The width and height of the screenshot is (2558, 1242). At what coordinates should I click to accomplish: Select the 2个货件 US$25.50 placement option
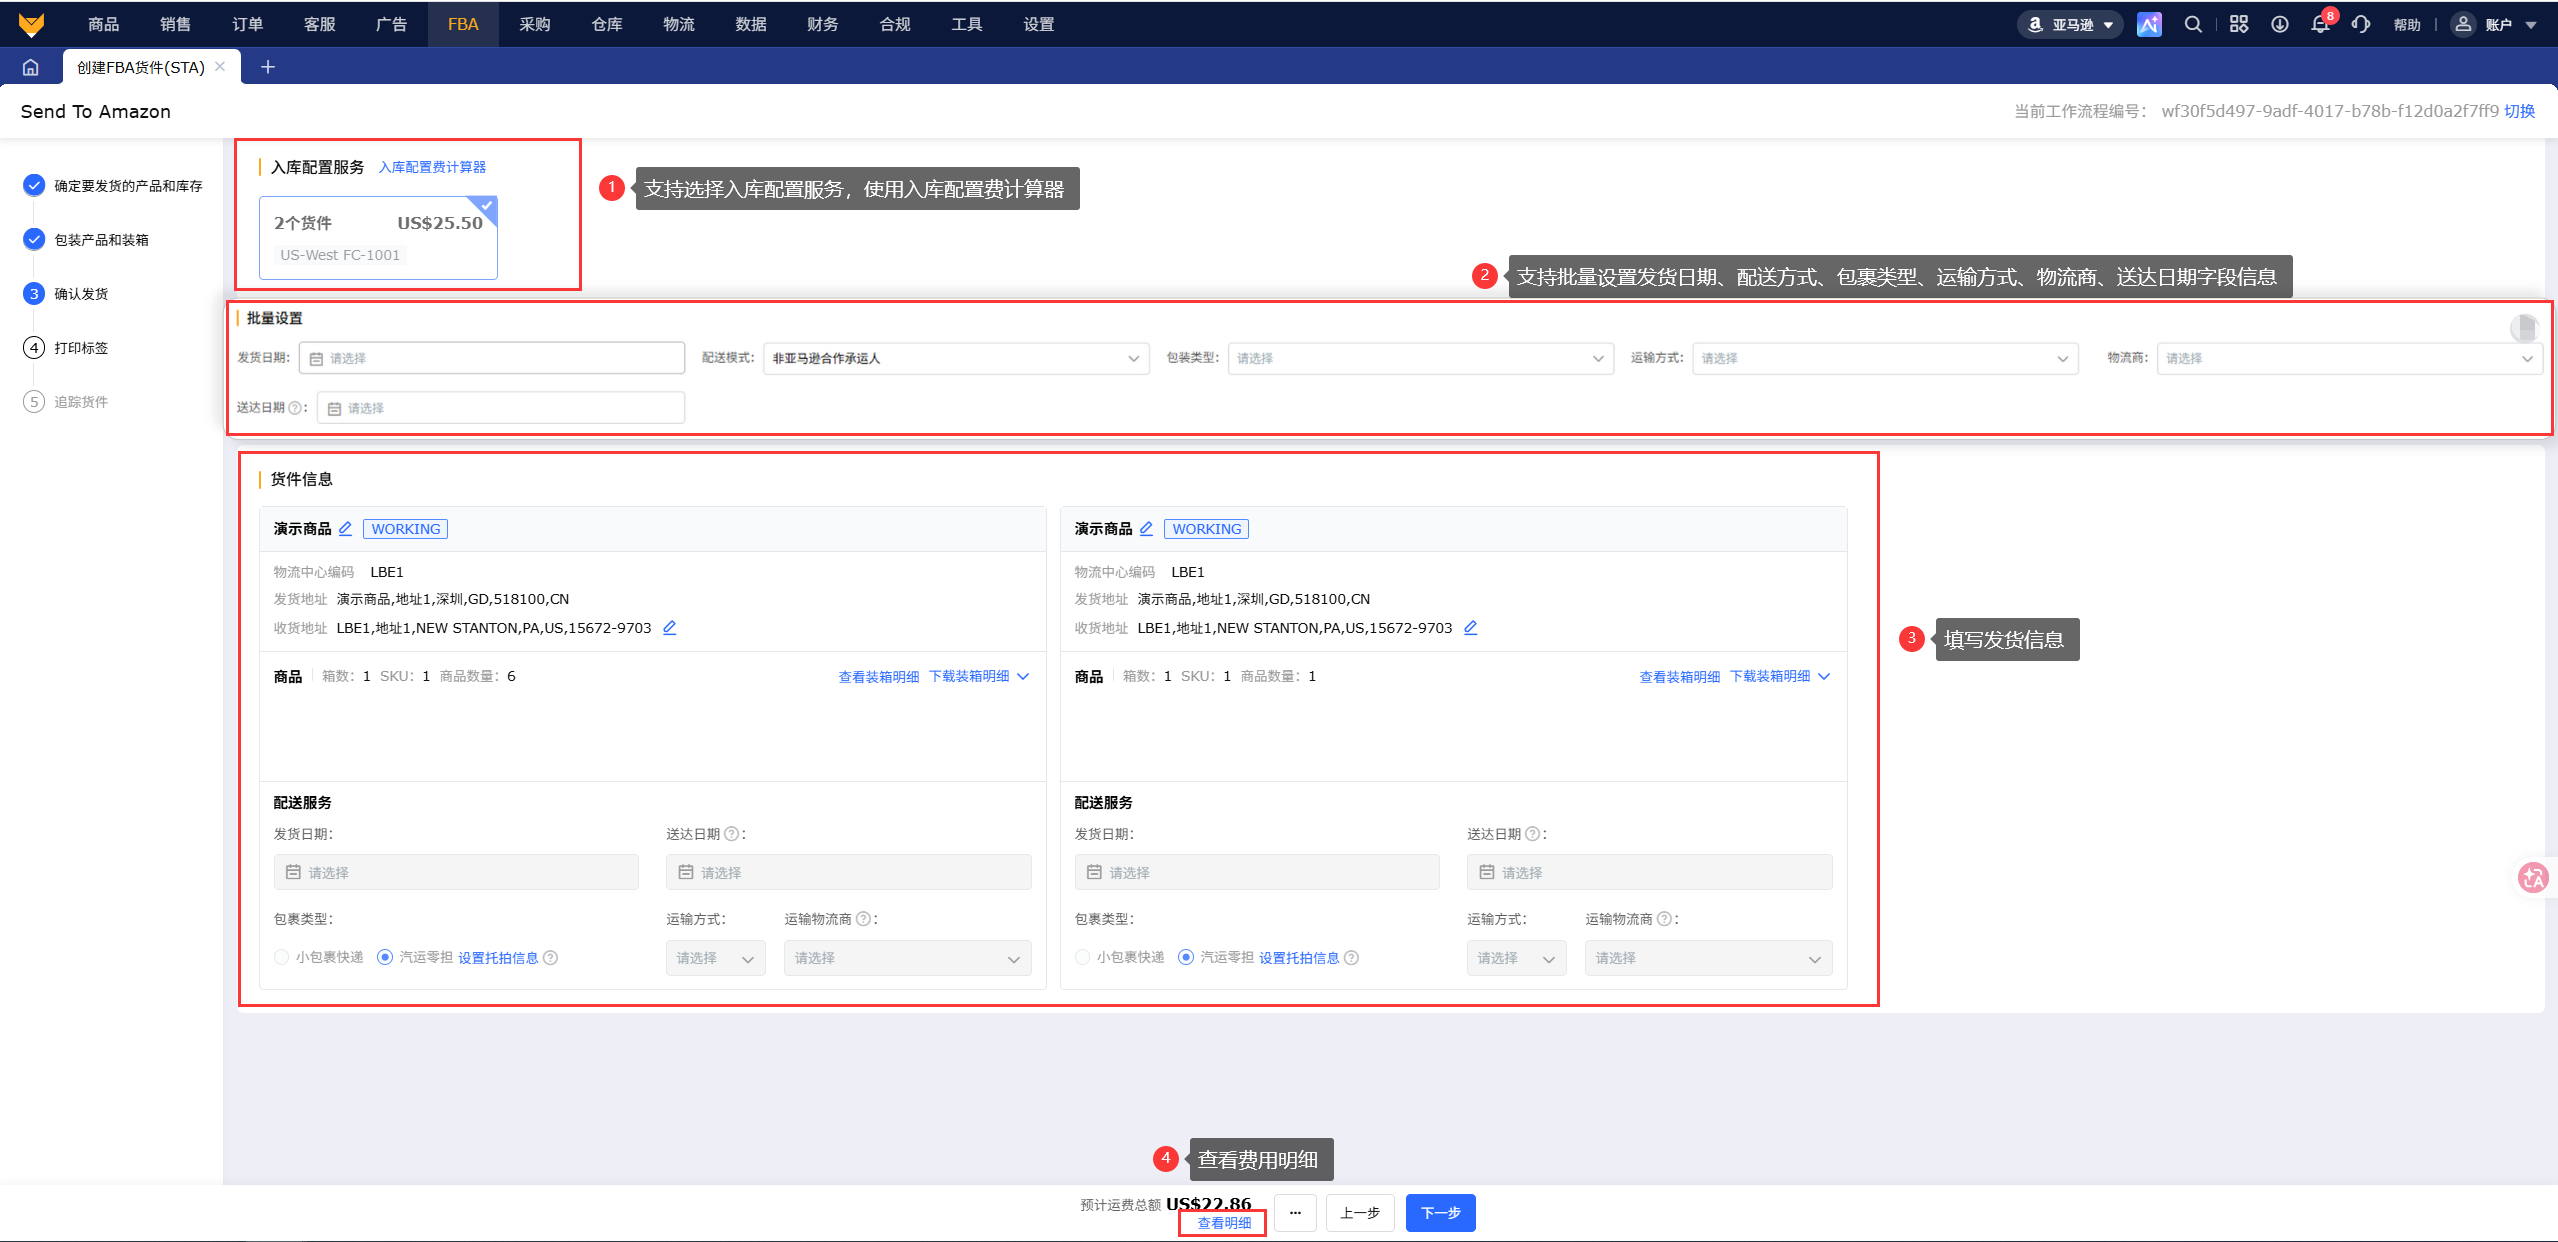[378, 238]
